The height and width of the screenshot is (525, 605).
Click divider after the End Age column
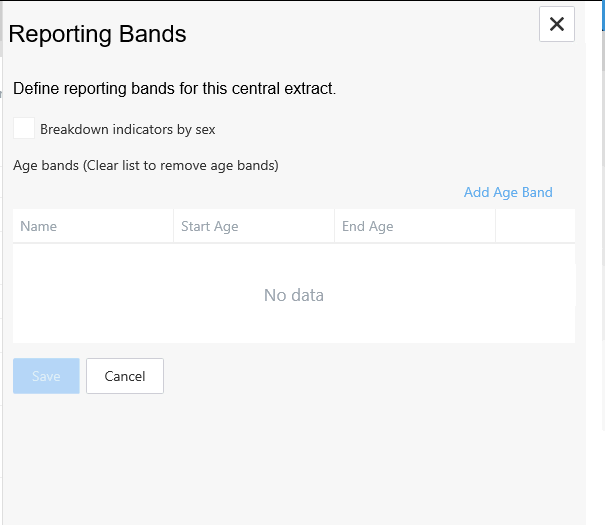coord(496,226)
